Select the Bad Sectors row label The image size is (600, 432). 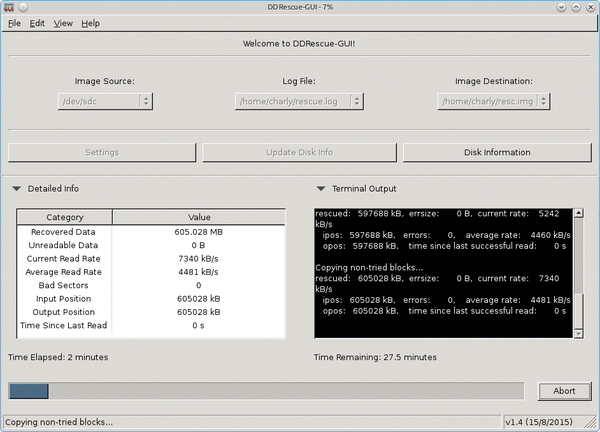pyautogui.click(x=63, y=285)
